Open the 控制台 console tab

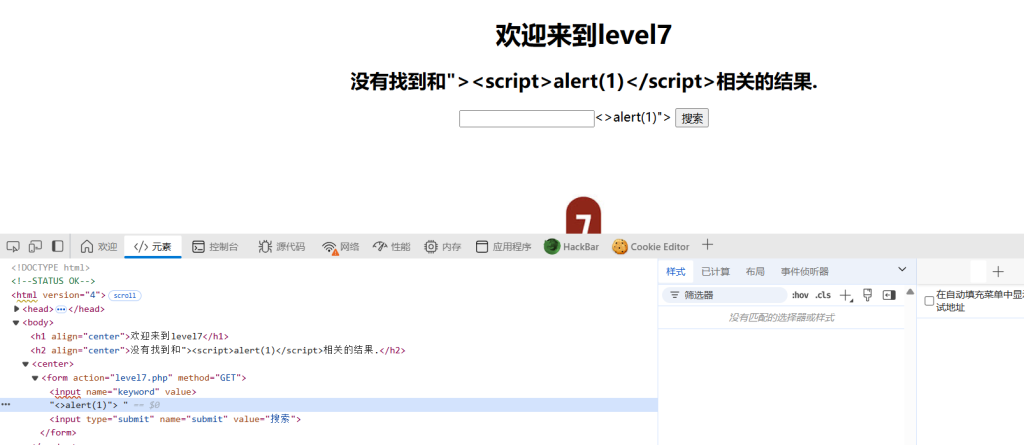click(x=215, y=246)
